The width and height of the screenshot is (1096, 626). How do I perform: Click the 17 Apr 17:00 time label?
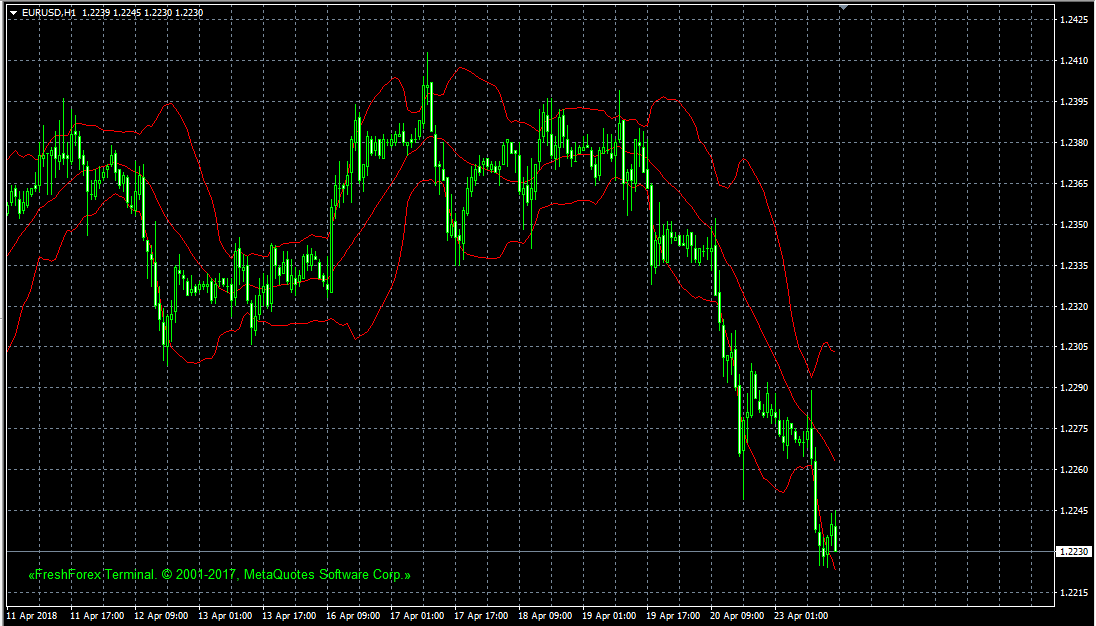(482, 616)
